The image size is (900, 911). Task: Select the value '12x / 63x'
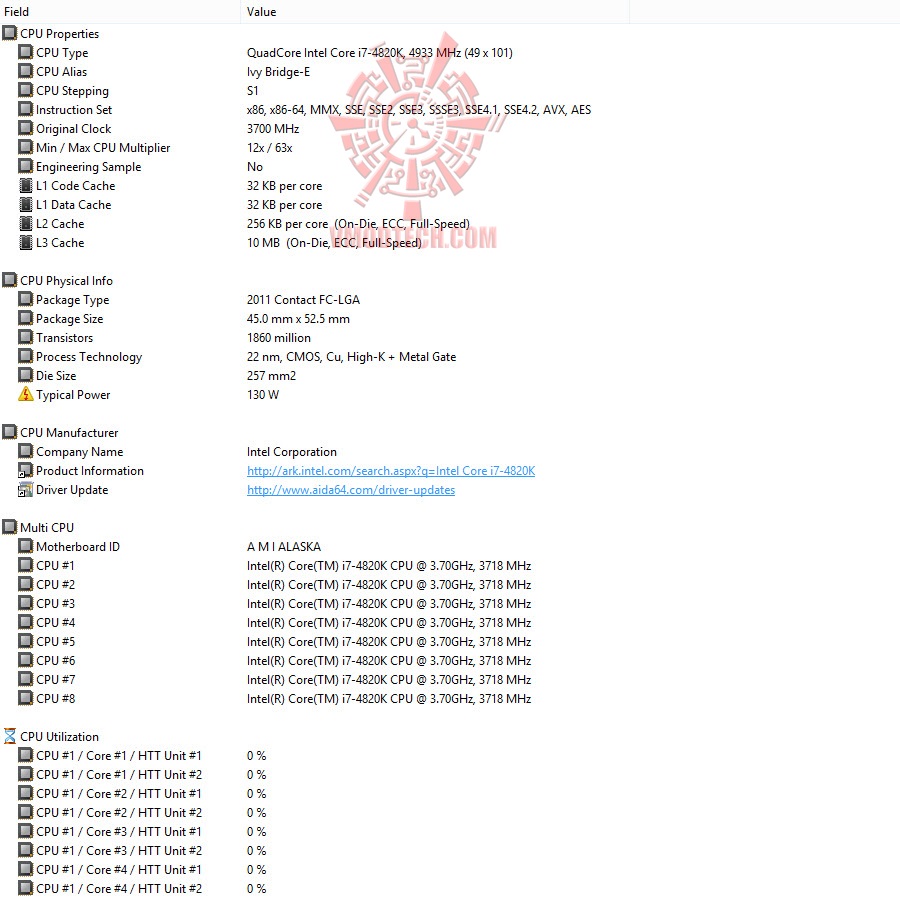tap(270, 148)
